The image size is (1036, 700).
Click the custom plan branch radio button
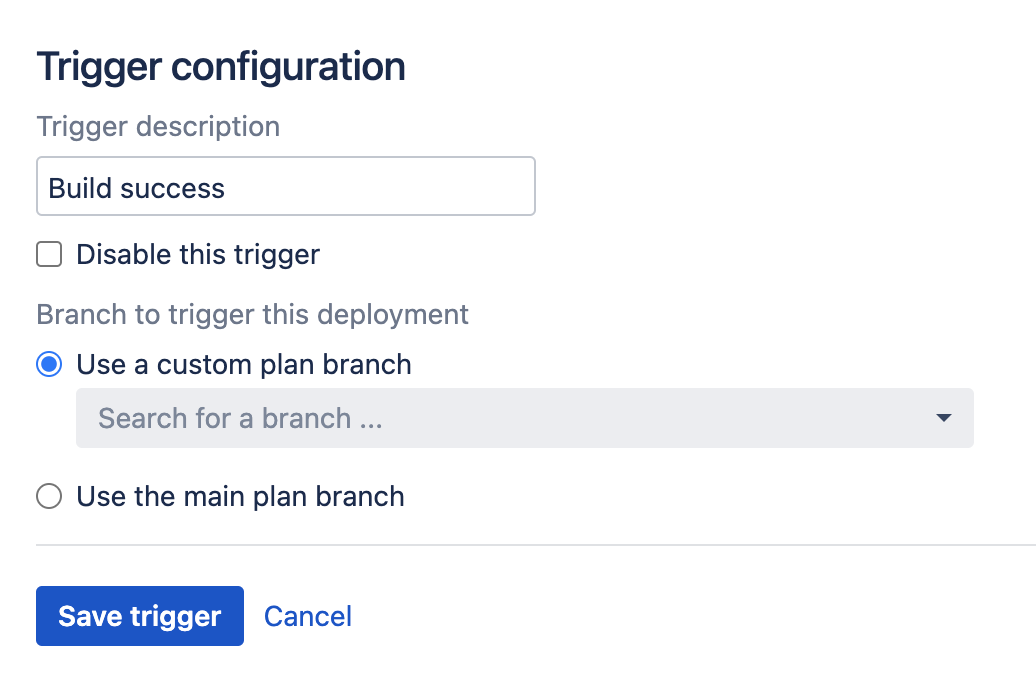point(48,364)
